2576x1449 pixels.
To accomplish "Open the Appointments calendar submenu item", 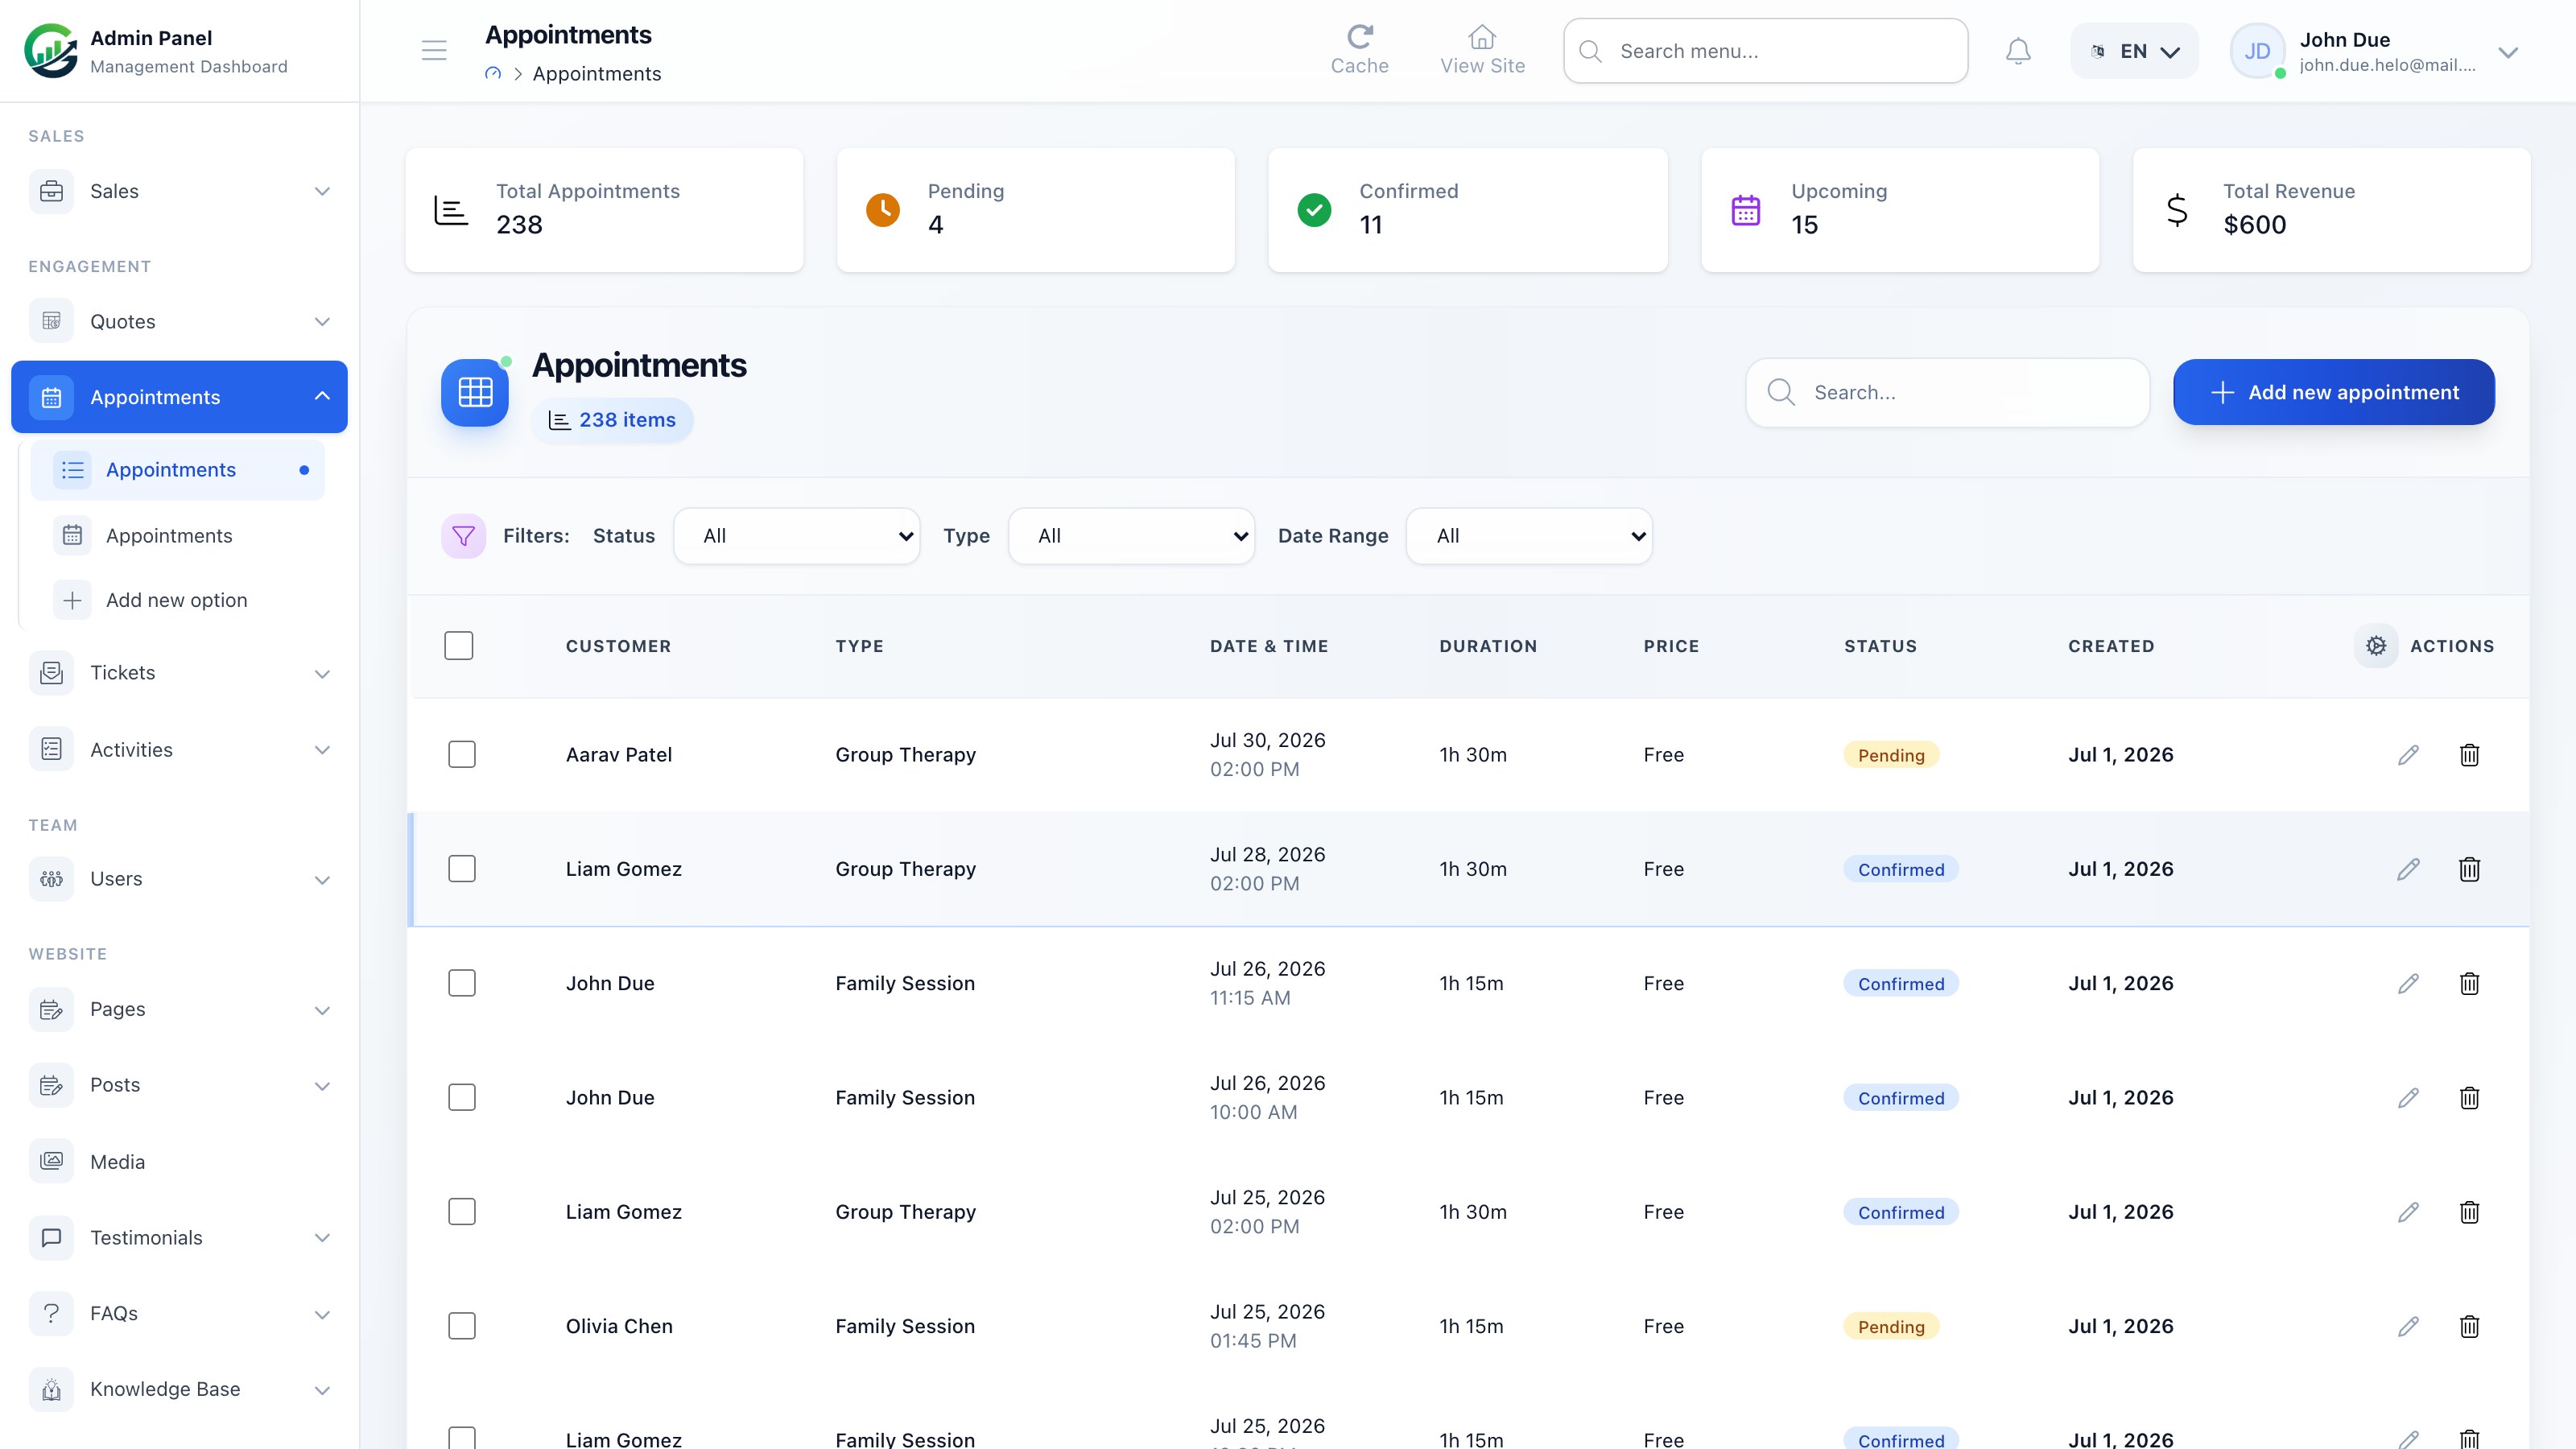I will [178, 536].
